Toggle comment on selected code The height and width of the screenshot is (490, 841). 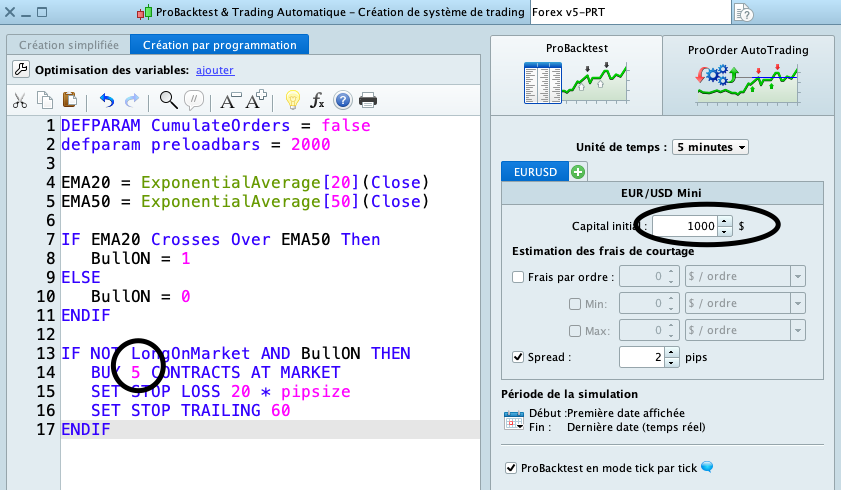[194, 100]
